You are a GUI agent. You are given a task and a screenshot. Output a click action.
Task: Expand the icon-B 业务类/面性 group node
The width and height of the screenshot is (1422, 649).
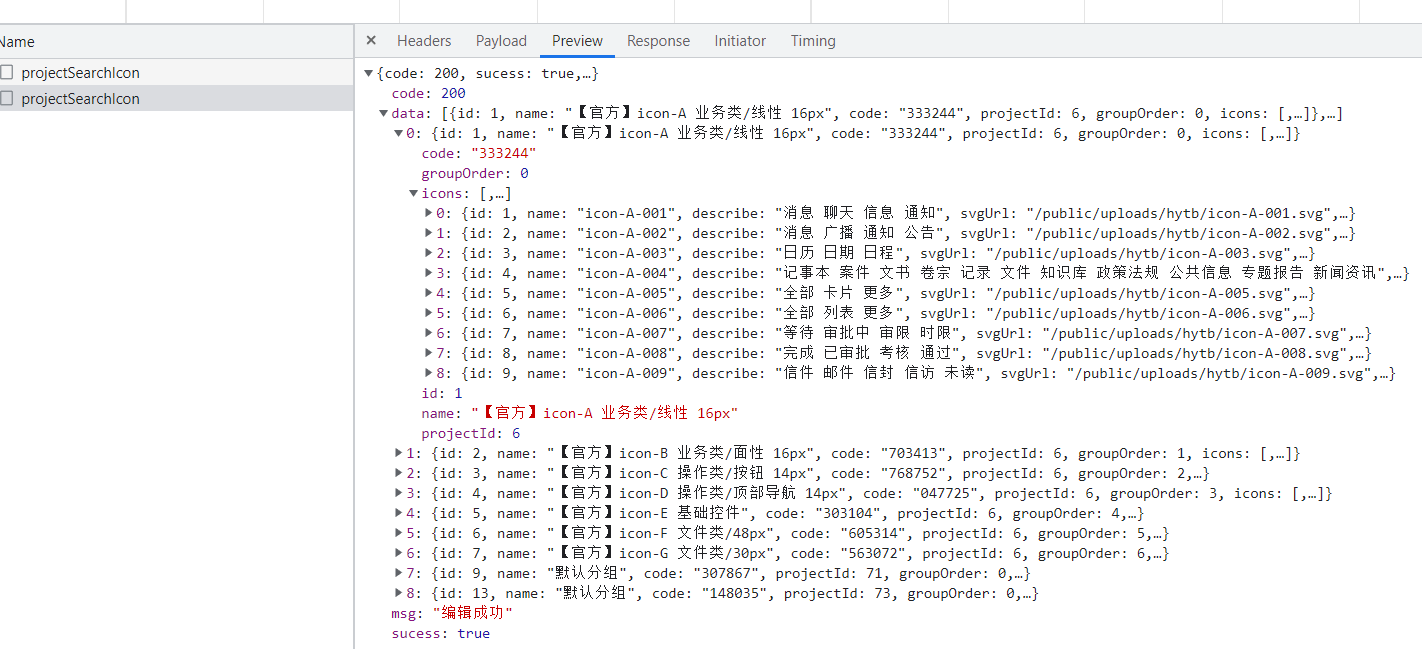pos(399,453)
